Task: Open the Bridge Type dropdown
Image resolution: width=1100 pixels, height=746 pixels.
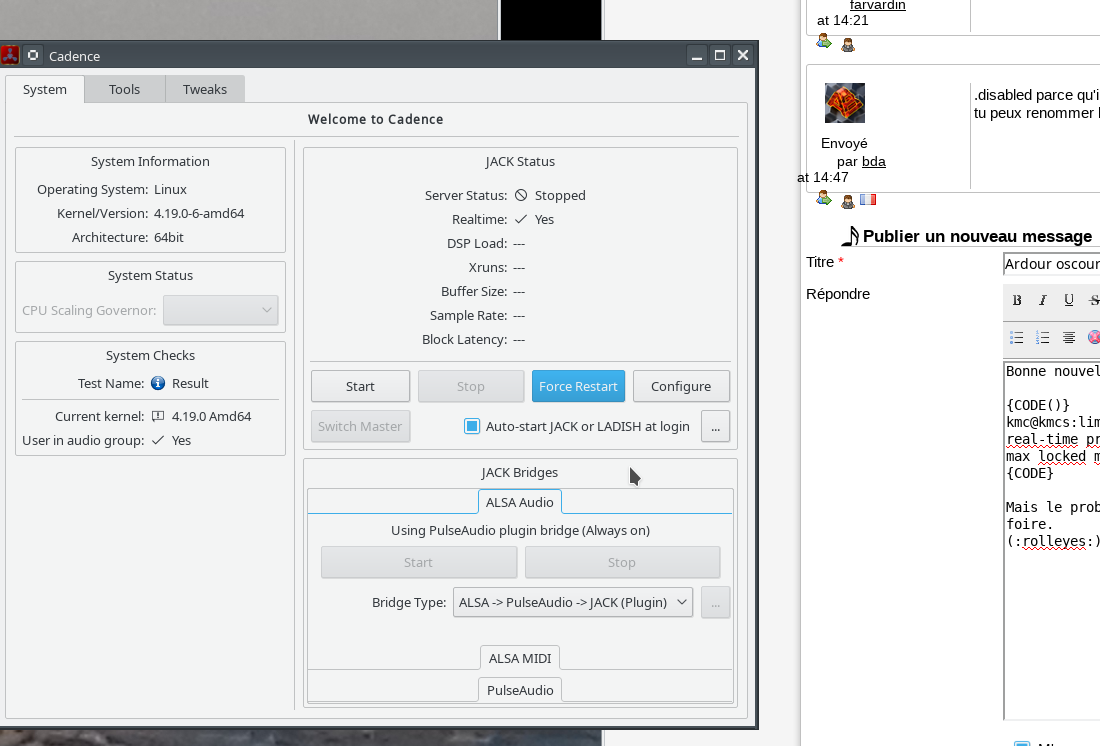Action: pyautogui.click(x=572, y=602)
